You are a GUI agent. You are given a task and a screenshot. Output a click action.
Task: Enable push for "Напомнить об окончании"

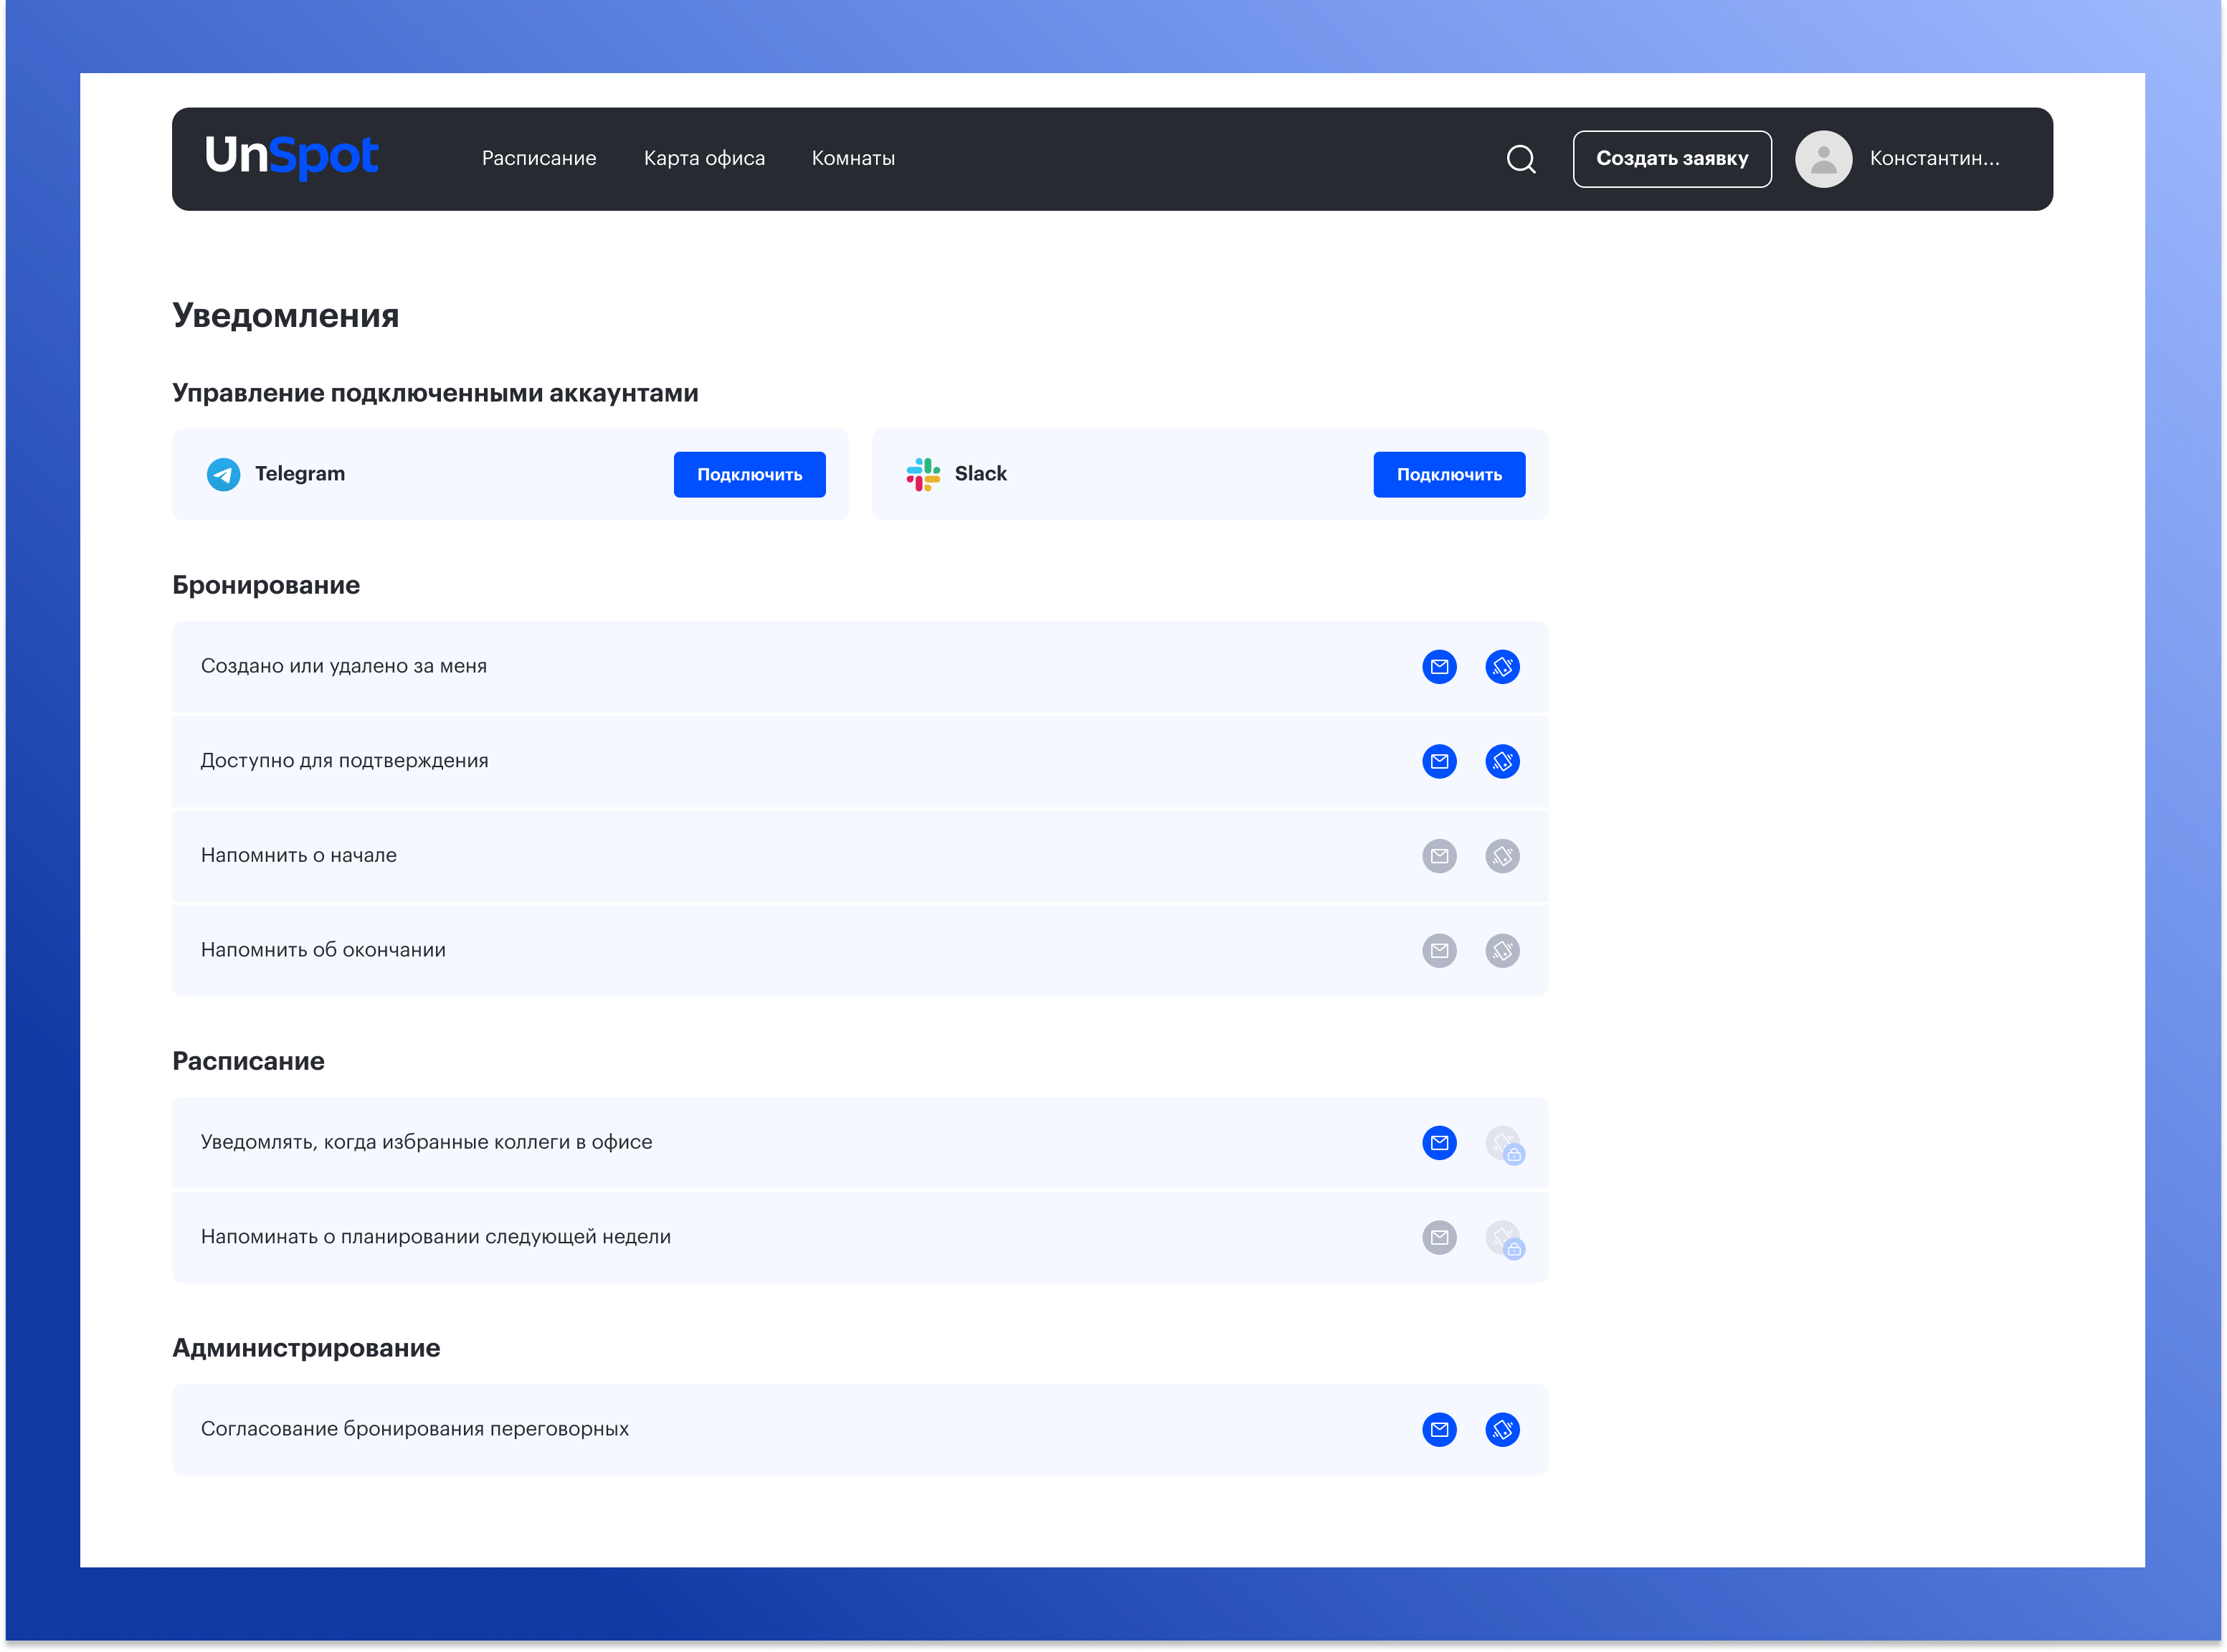coord(1502,951)
